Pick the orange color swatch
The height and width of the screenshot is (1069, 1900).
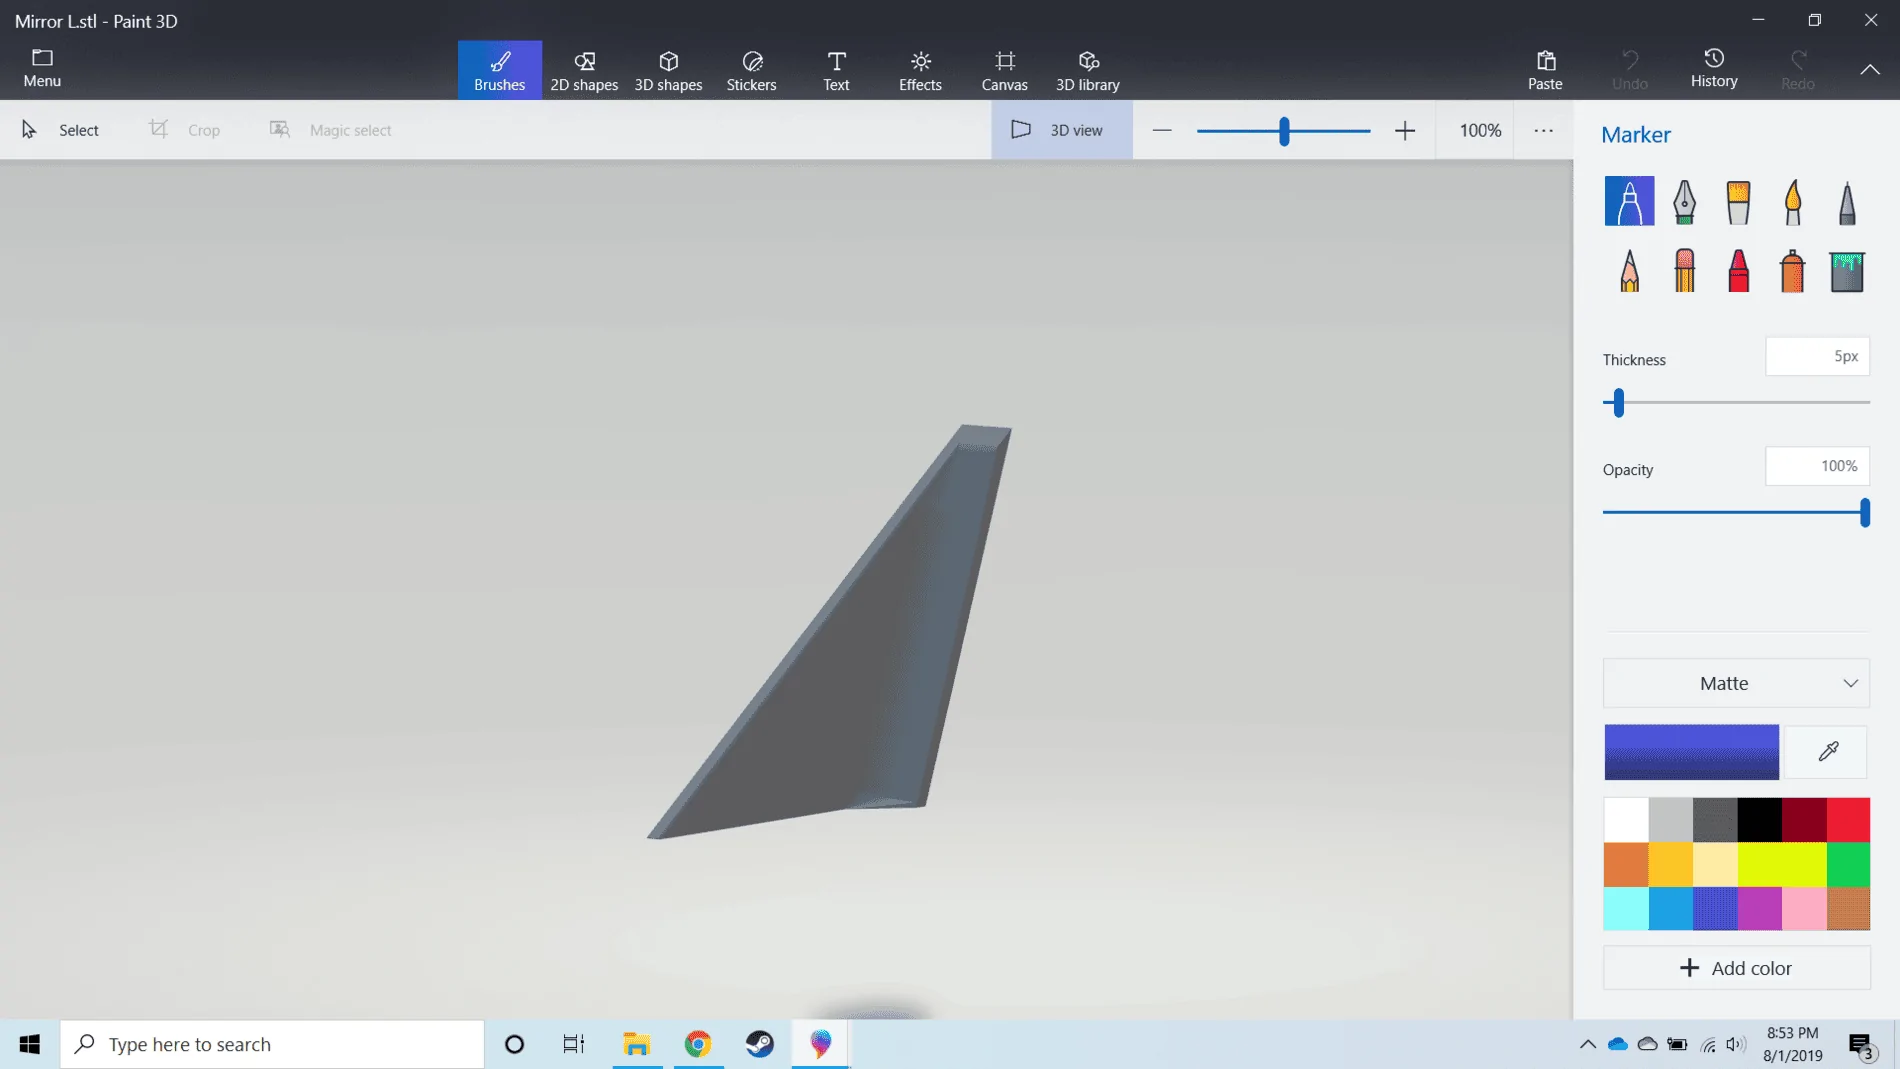1626,864
